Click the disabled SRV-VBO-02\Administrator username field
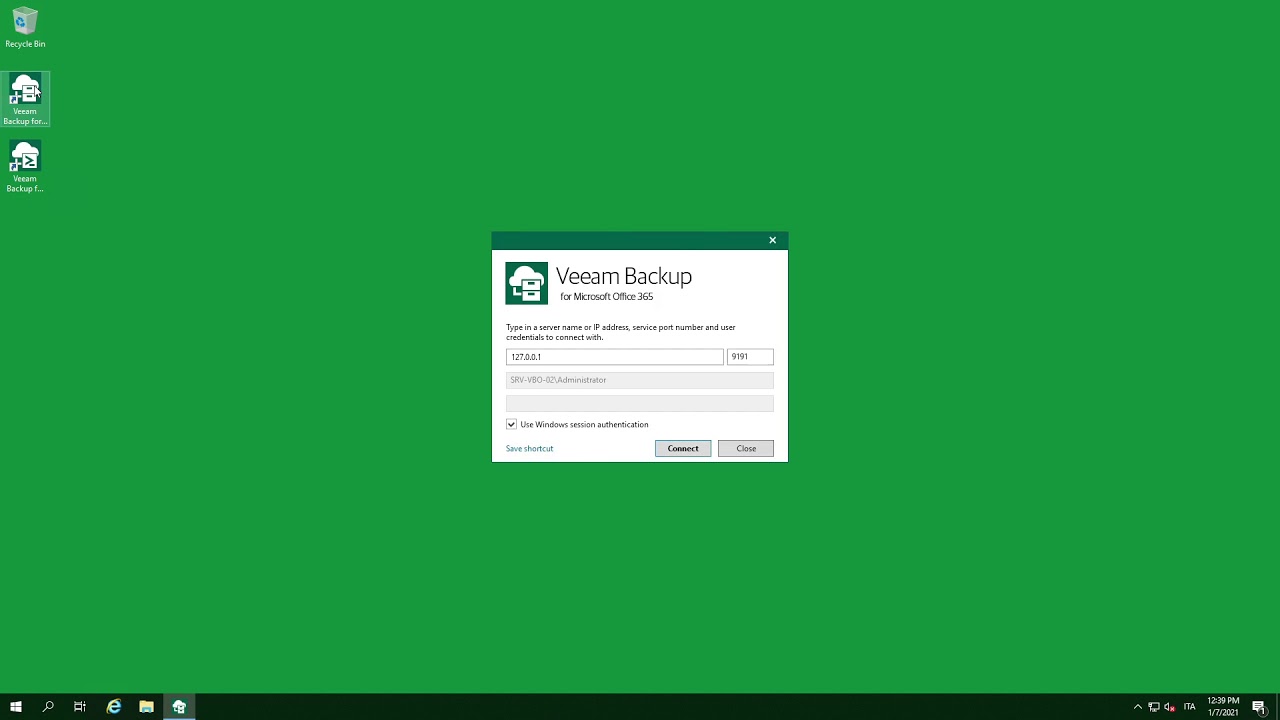Screen dimensions: 1280x720 (x=639, y=380)
